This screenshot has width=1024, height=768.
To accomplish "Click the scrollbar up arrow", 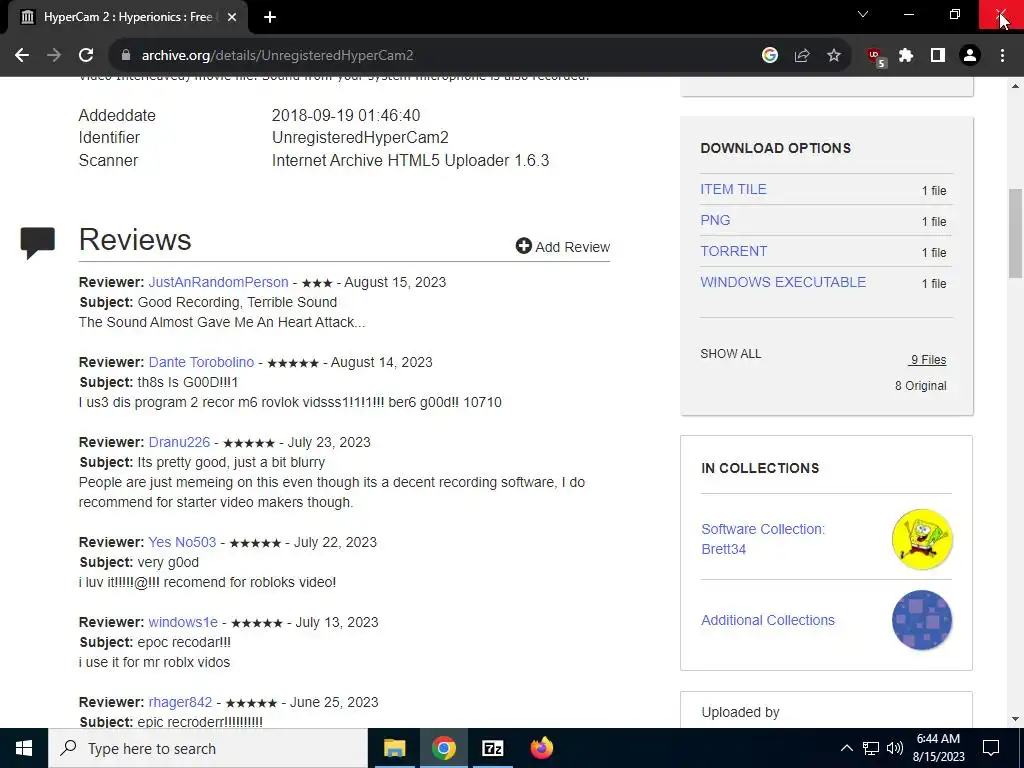I will point(1015,86).
